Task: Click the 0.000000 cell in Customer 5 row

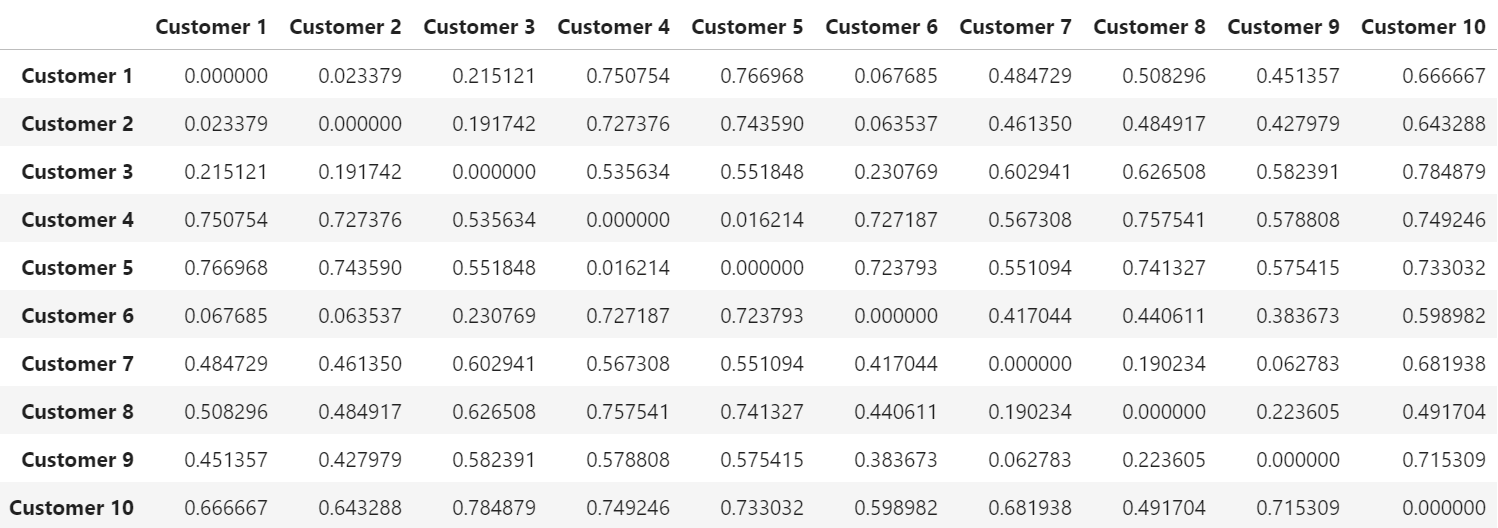Action: (x=762, y=268)
